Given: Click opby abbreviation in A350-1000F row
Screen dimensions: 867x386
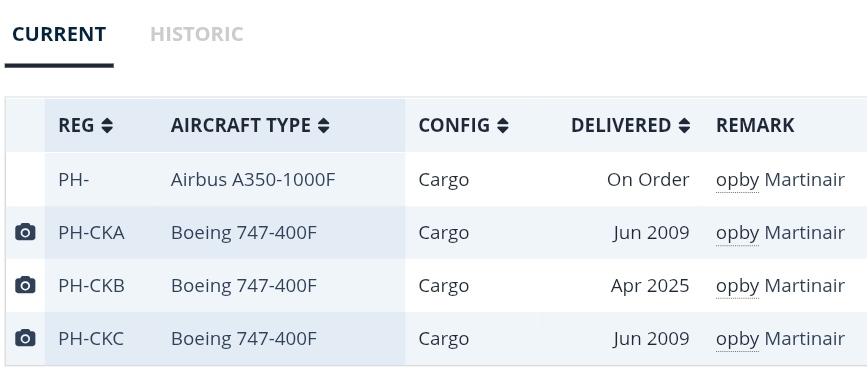Looking at the screenshot, I should point(738,180).
